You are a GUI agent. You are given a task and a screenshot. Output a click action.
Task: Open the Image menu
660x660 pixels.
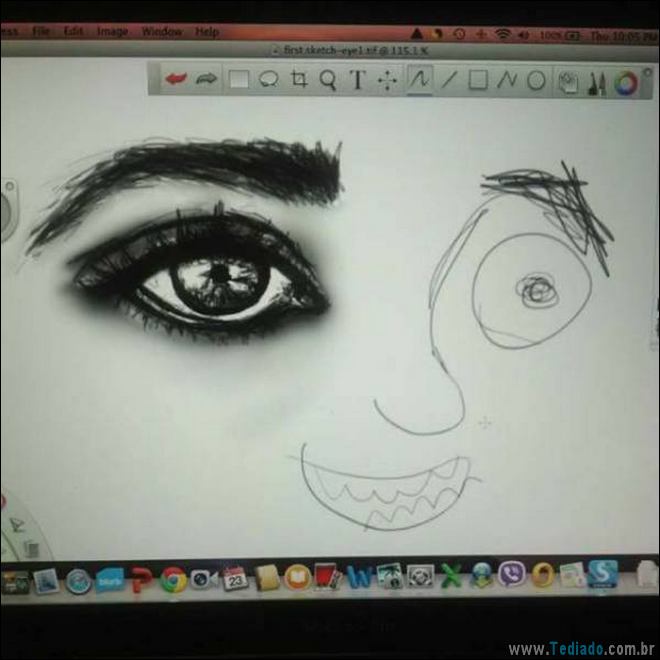click(112, 31)
